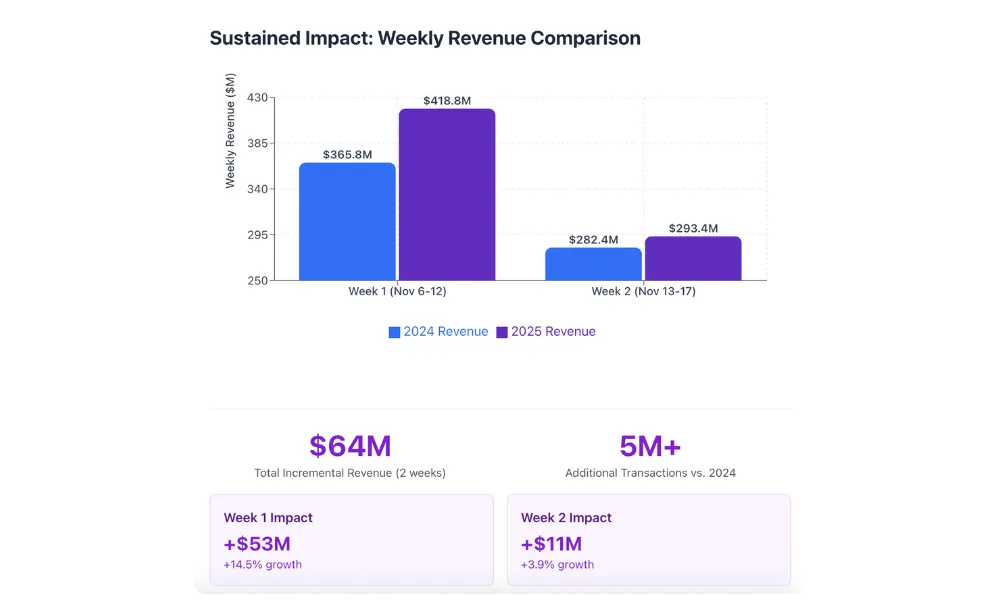Screen dimensions: 1000x600
Task: Toggle the 2025 Revenue legend label
Action: coord(553,332)
